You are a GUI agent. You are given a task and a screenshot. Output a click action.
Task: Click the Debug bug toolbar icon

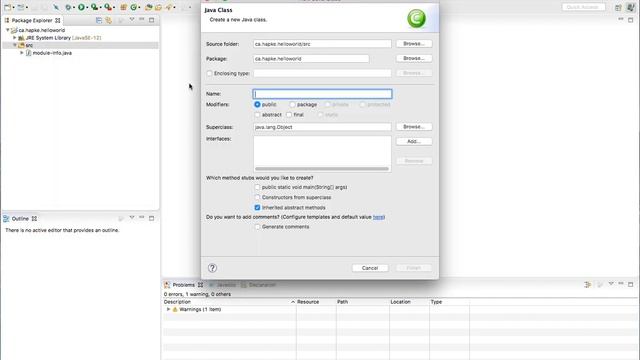click(x=68, y=7)
